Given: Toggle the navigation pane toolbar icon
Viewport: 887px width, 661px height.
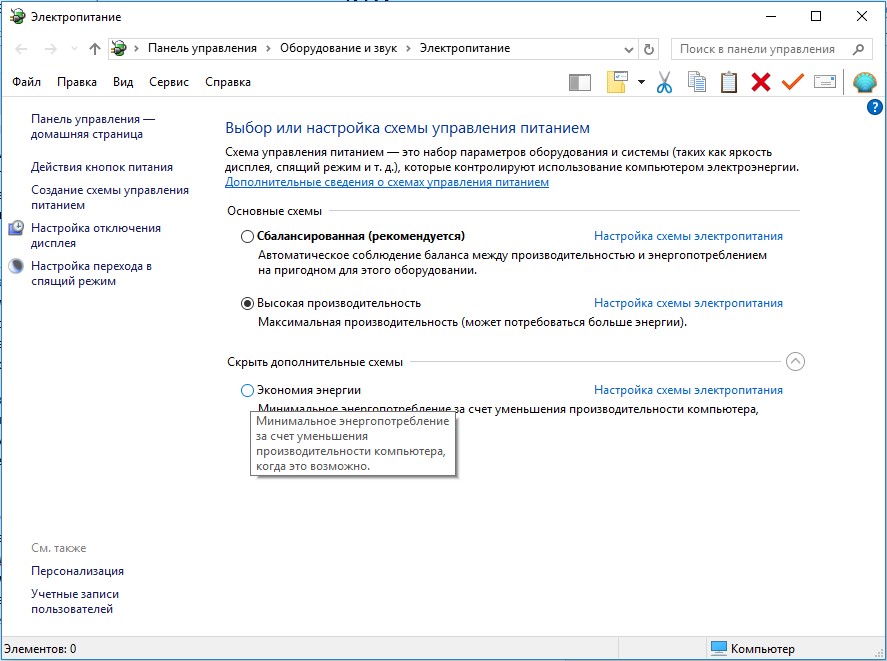Looking at the screenshot, I should click(580, 83).
